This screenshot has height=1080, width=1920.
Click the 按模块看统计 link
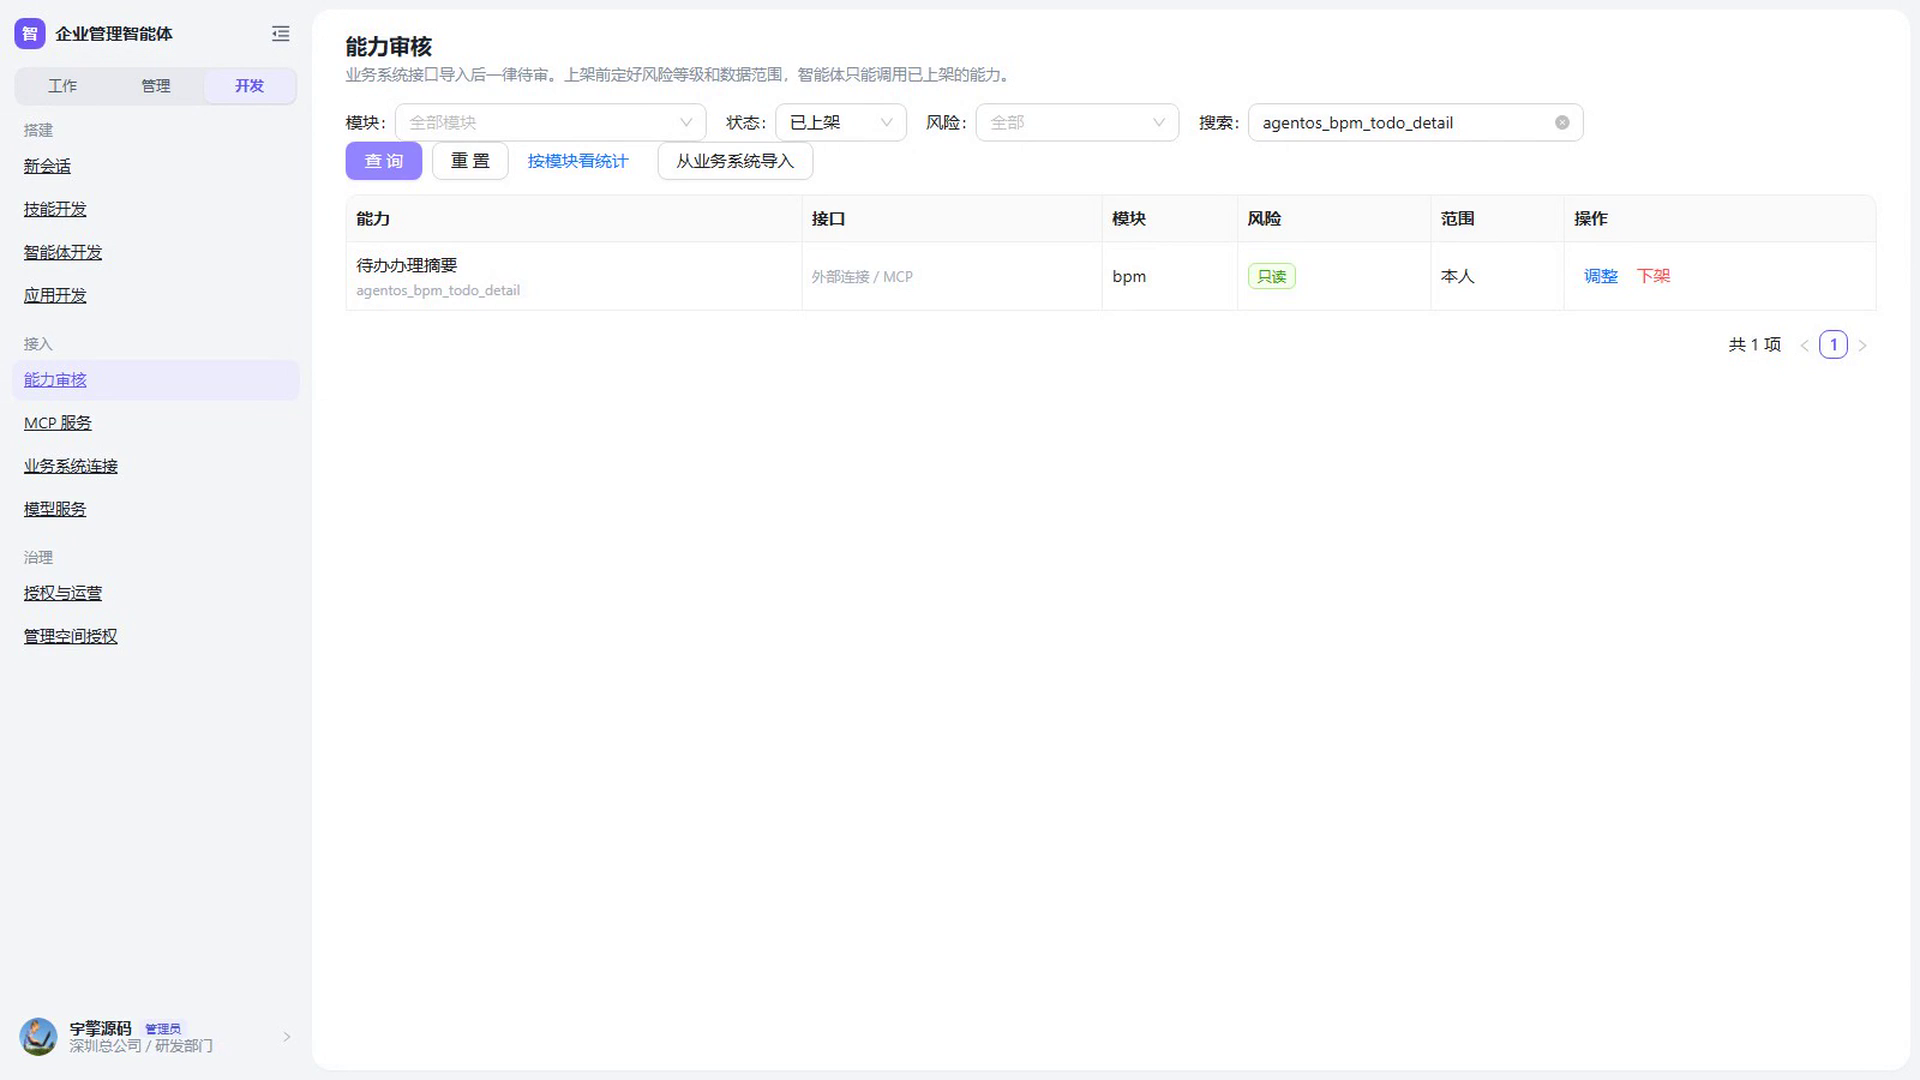tap(578, 161)
